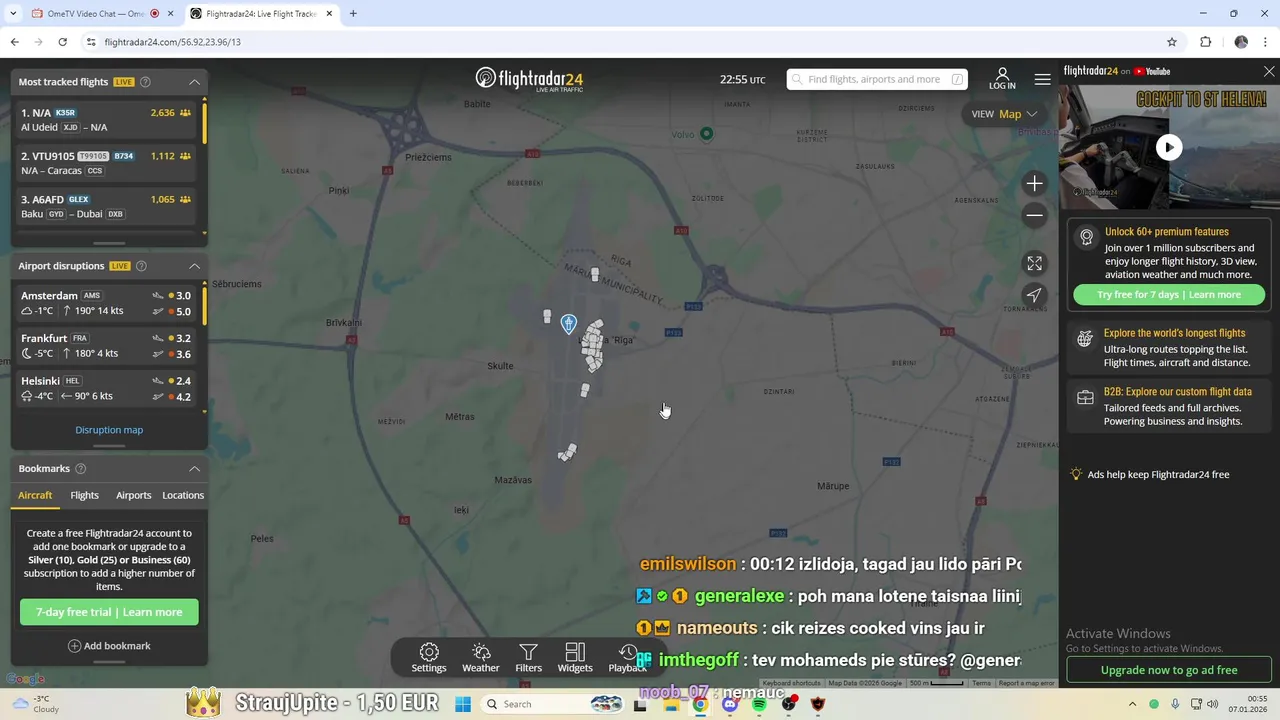Open the LOG IN user icon
The image size is (1280, 720).
(x=1002, y=79)
